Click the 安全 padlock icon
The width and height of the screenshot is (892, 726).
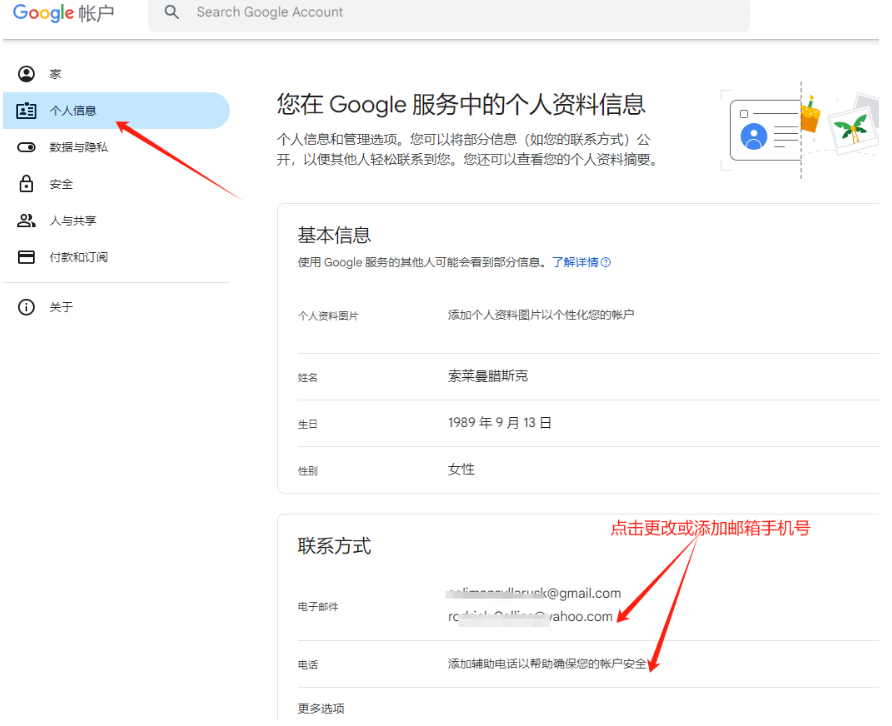26,184
